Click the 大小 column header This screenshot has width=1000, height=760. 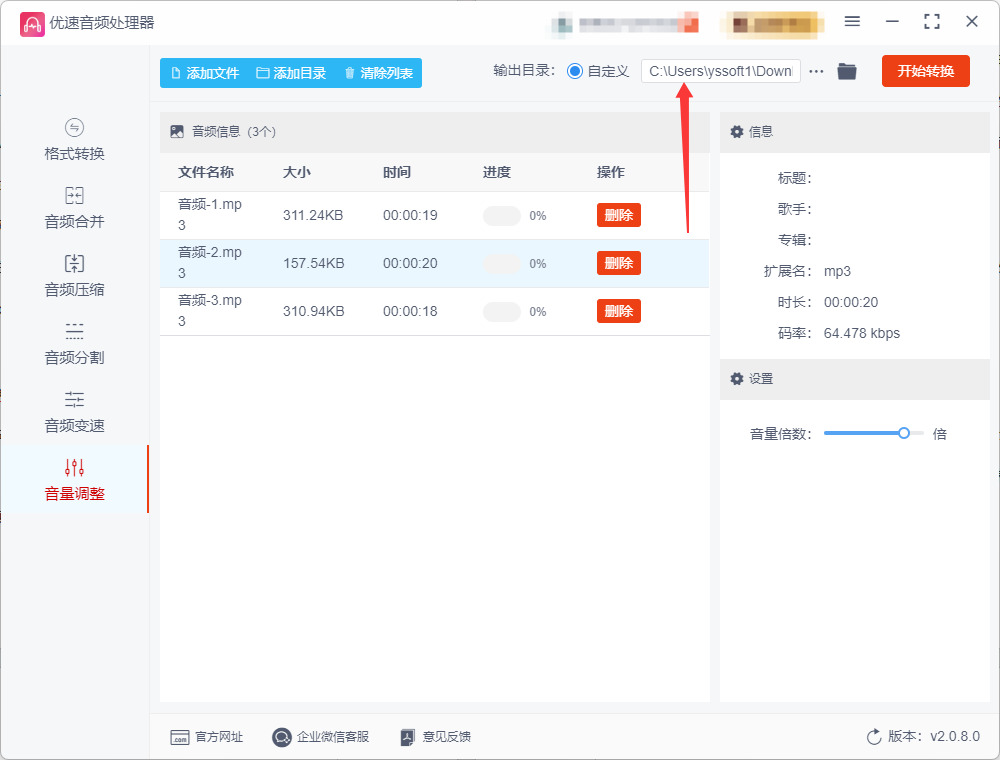pos(297,172)
